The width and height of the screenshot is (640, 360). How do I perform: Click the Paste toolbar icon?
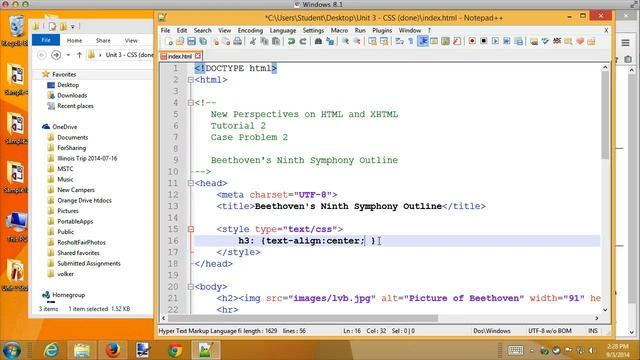[276, 41]
